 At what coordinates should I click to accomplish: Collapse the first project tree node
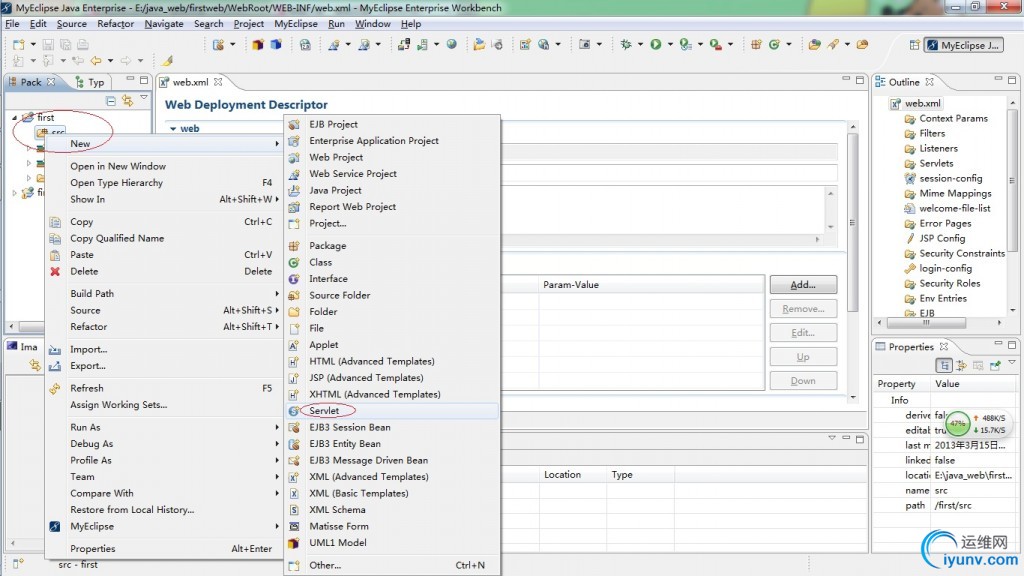14,118
